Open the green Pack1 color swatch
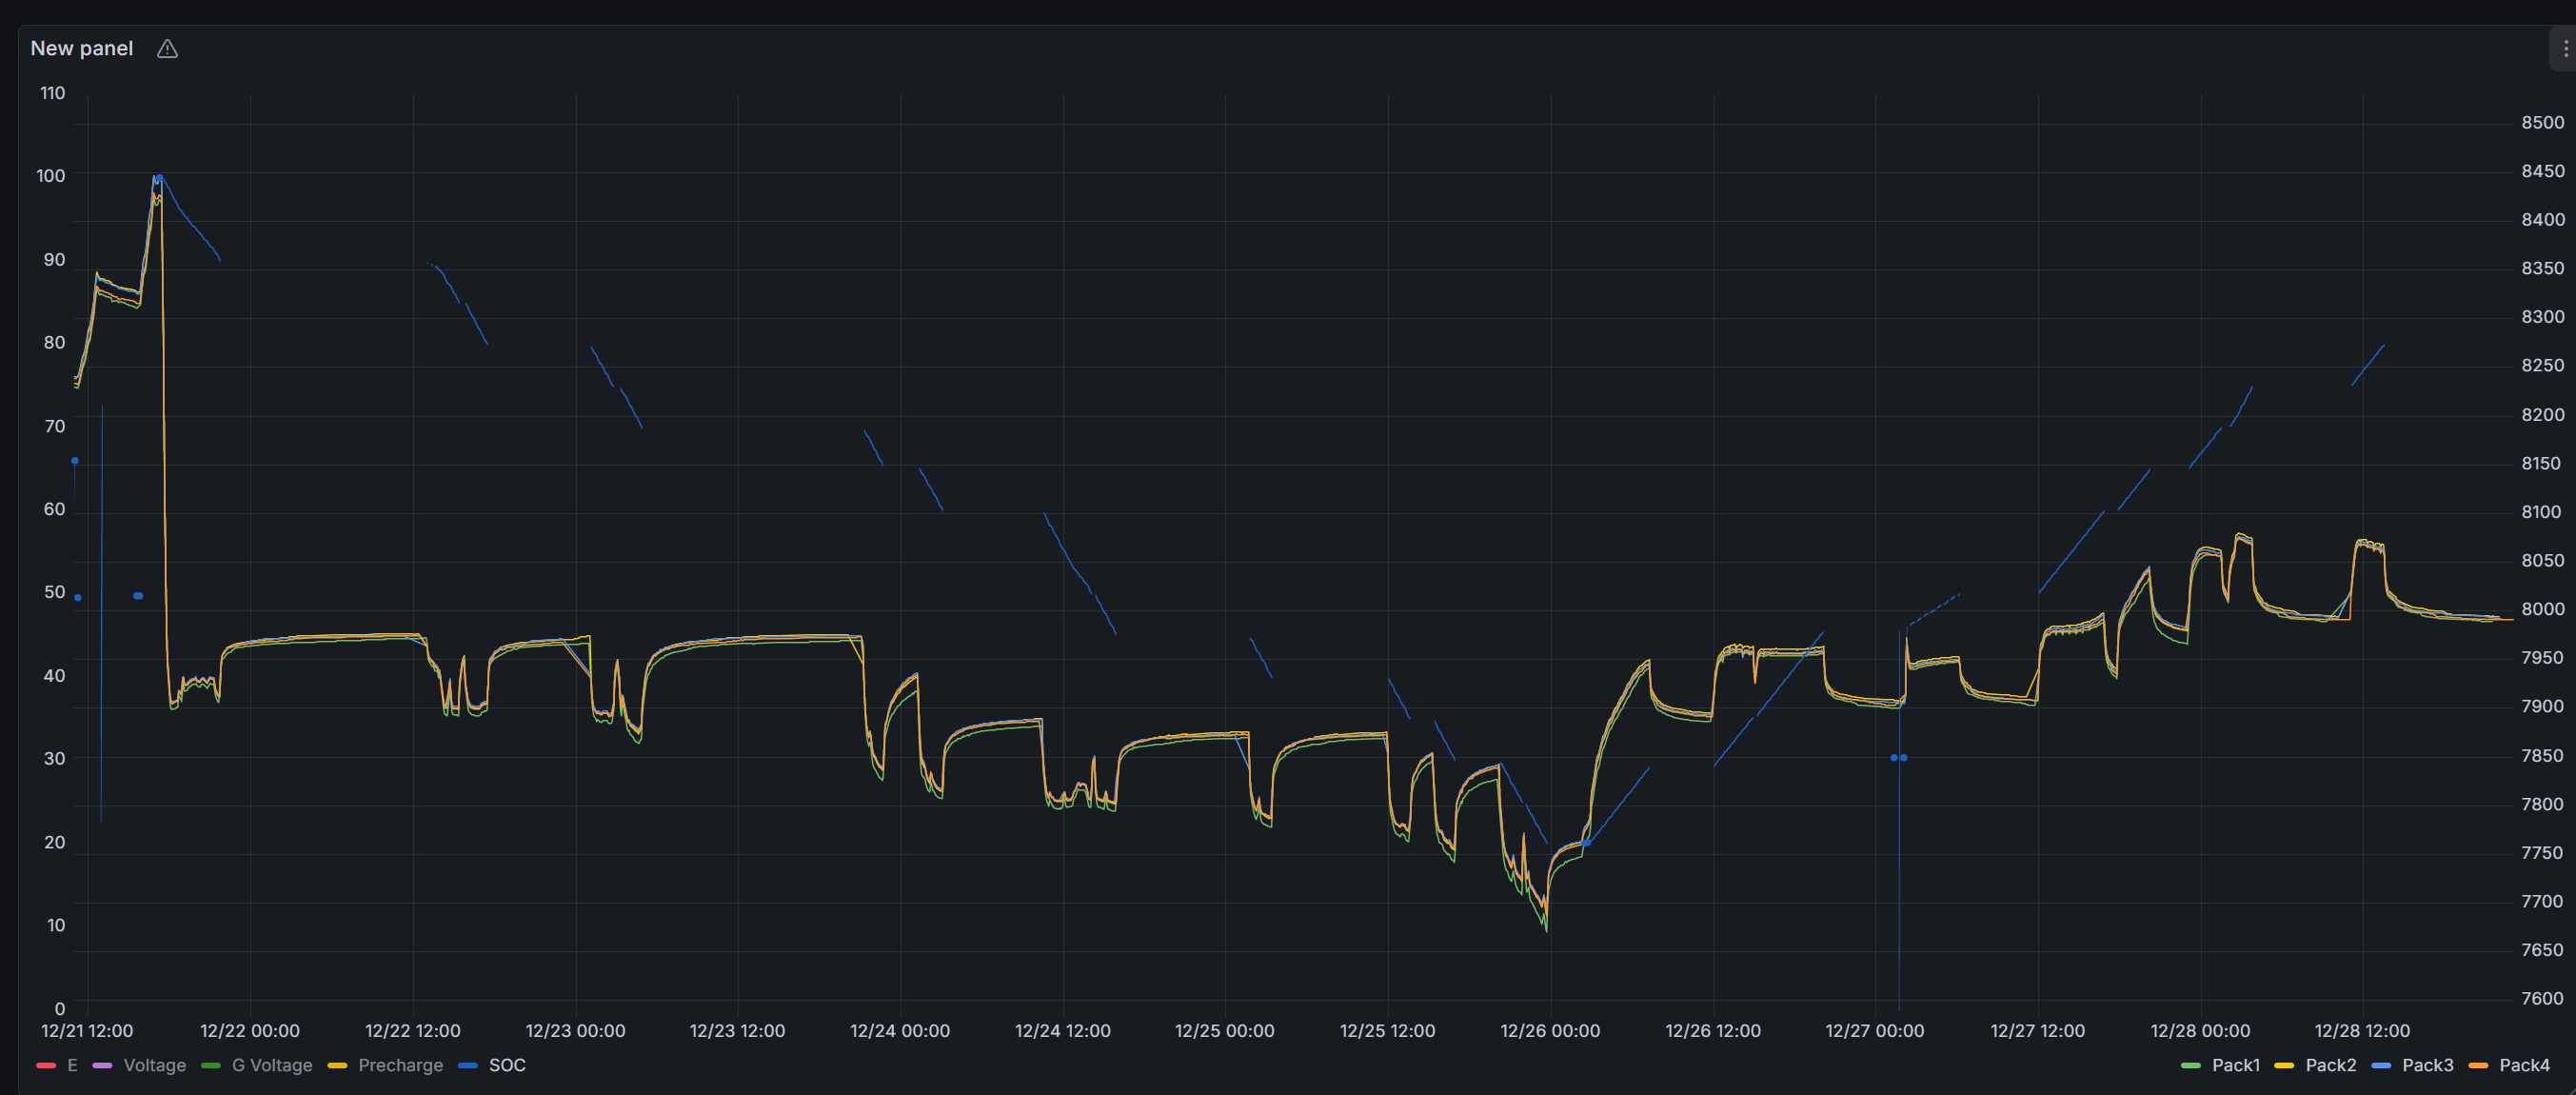2576x1095 pixels. tap(2191, 1065)
